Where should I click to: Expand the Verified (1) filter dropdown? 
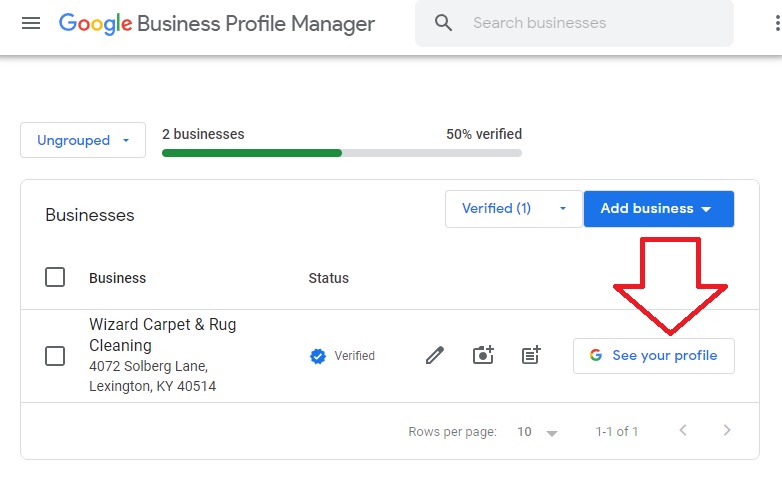tap(514, 209)
